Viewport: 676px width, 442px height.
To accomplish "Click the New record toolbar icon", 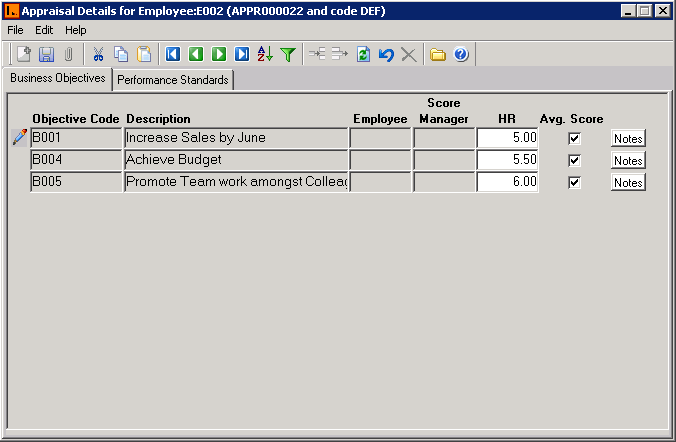I will 23,55.
